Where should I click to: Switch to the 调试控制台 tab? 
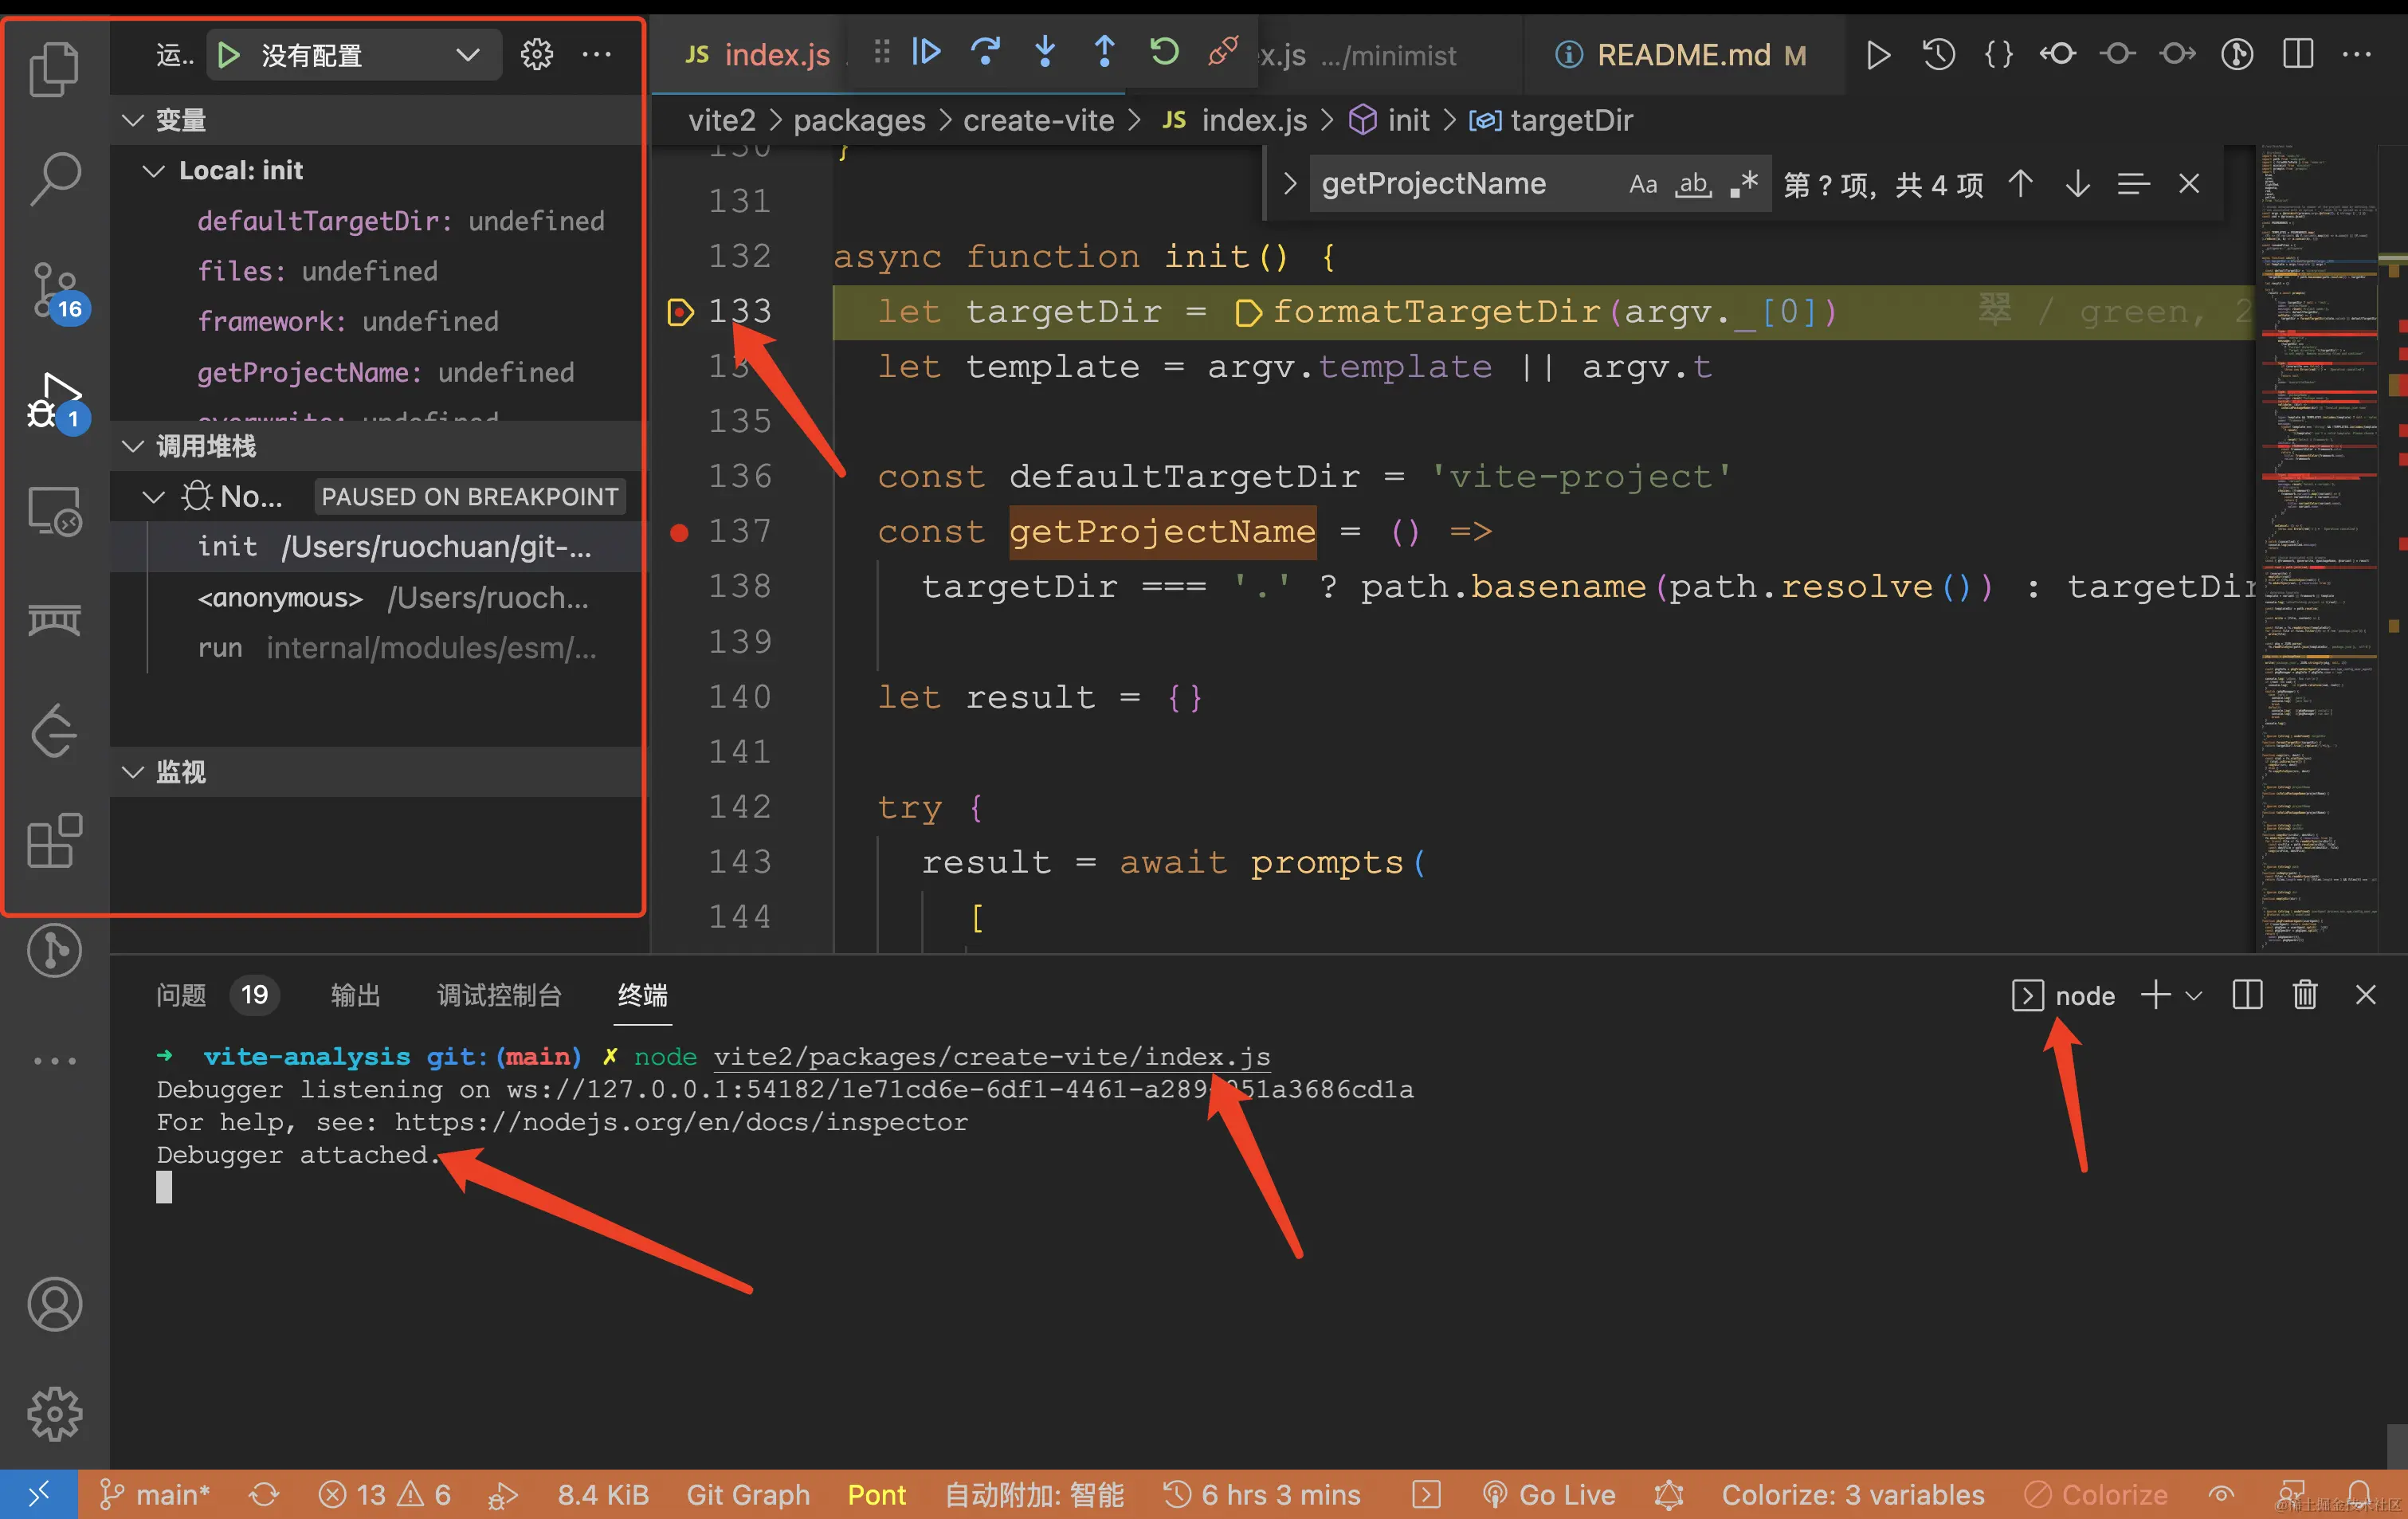point(499,995)
